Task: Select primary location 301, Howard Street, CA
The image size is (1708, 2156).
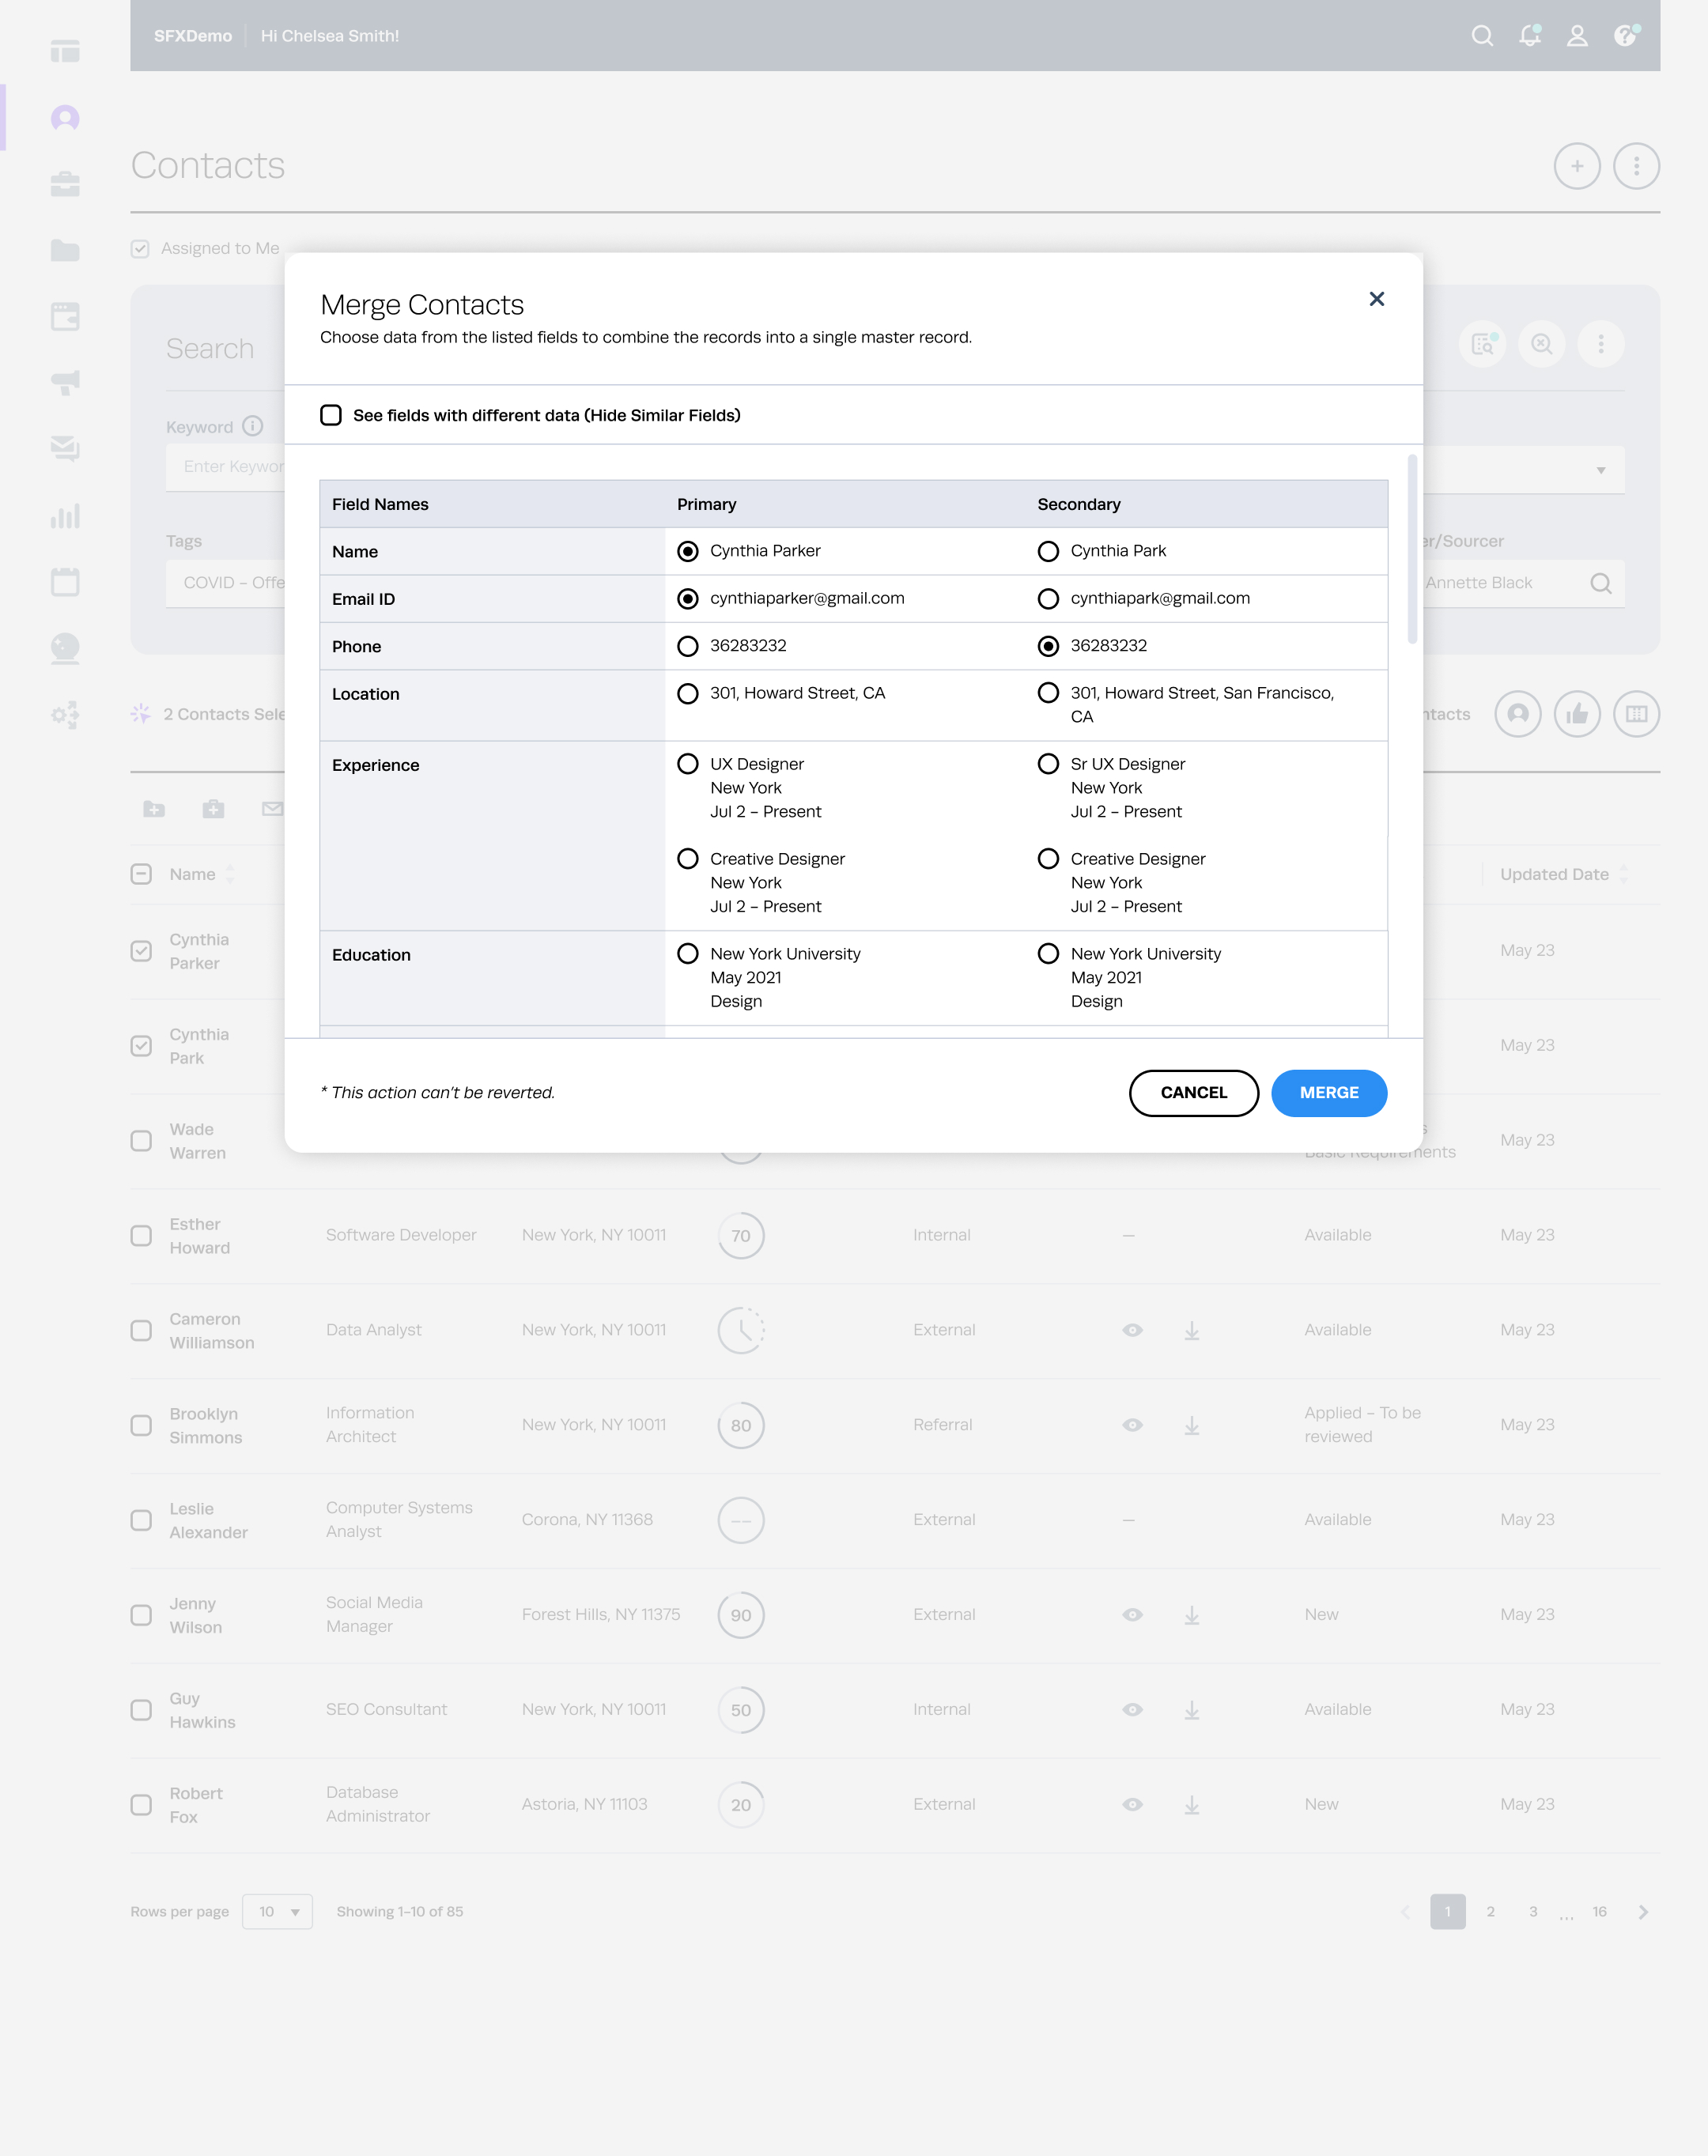Action: point(688,694)
